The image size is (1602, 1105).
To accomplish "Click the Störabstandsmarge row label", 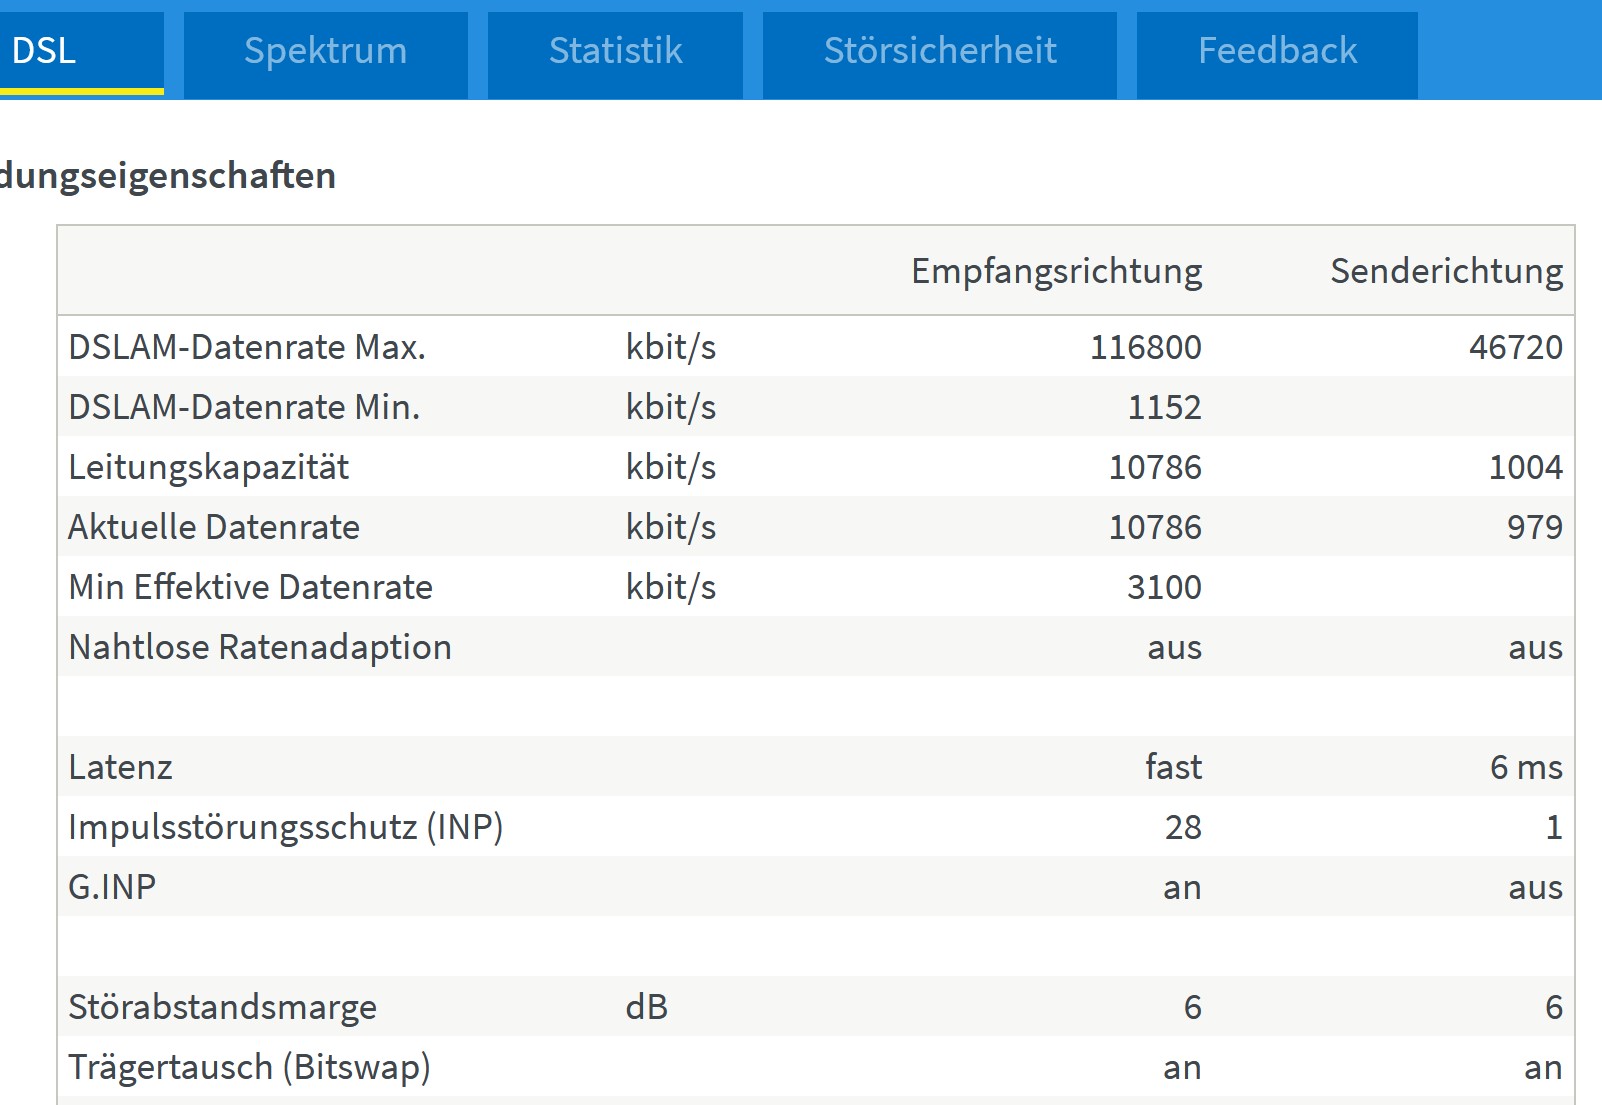I will [222, 1007].
